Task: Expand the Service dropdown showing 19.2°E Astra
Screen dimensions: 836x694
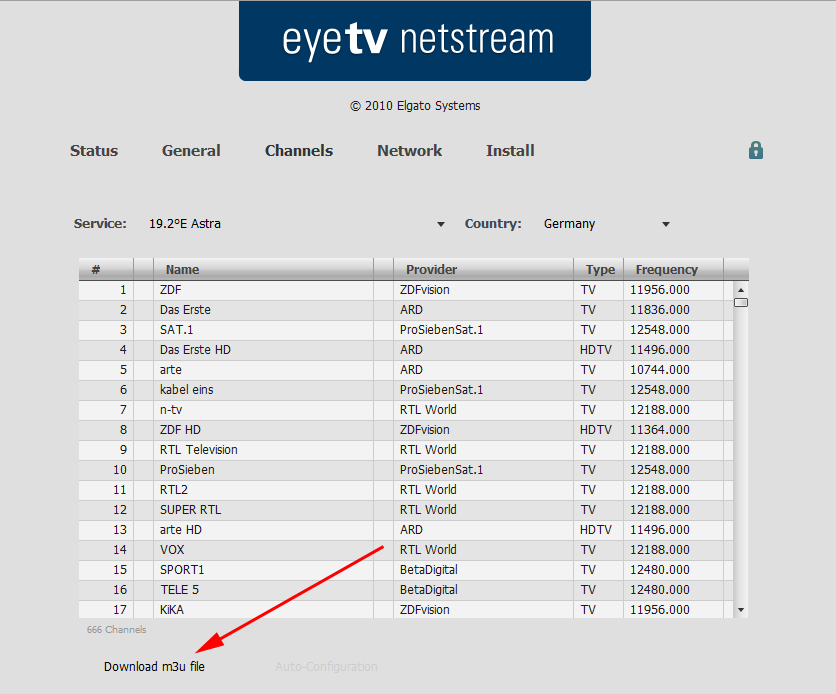Action: 296,224
